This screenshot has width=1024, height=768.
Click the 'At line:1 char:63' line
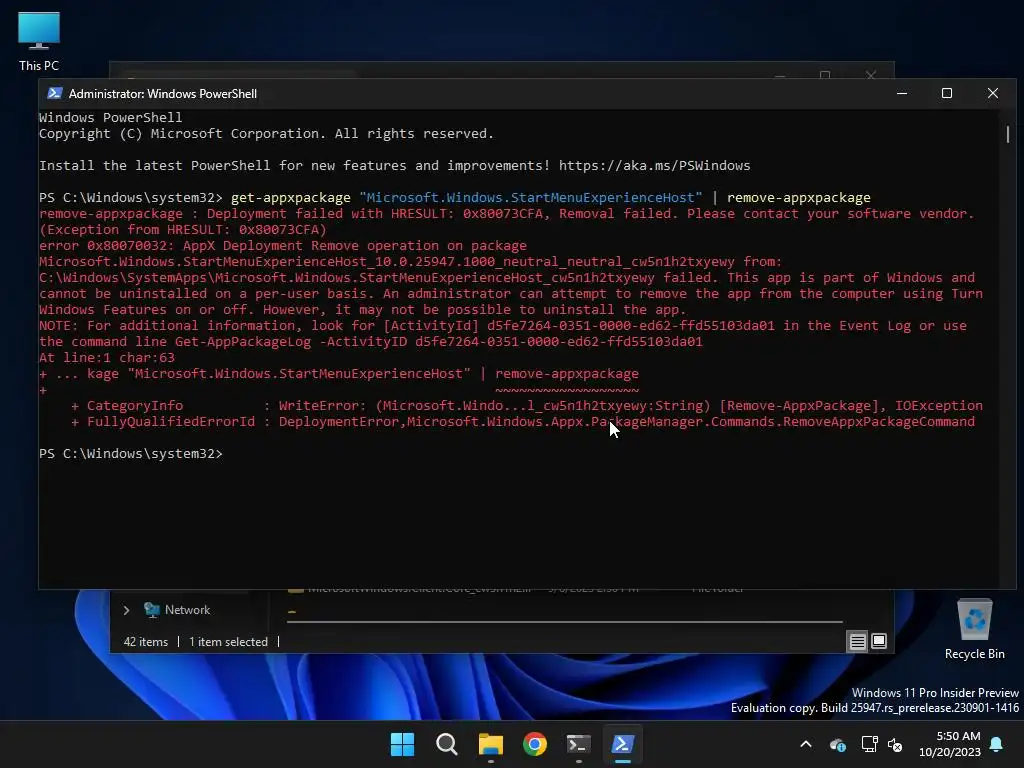click(107, 358)
